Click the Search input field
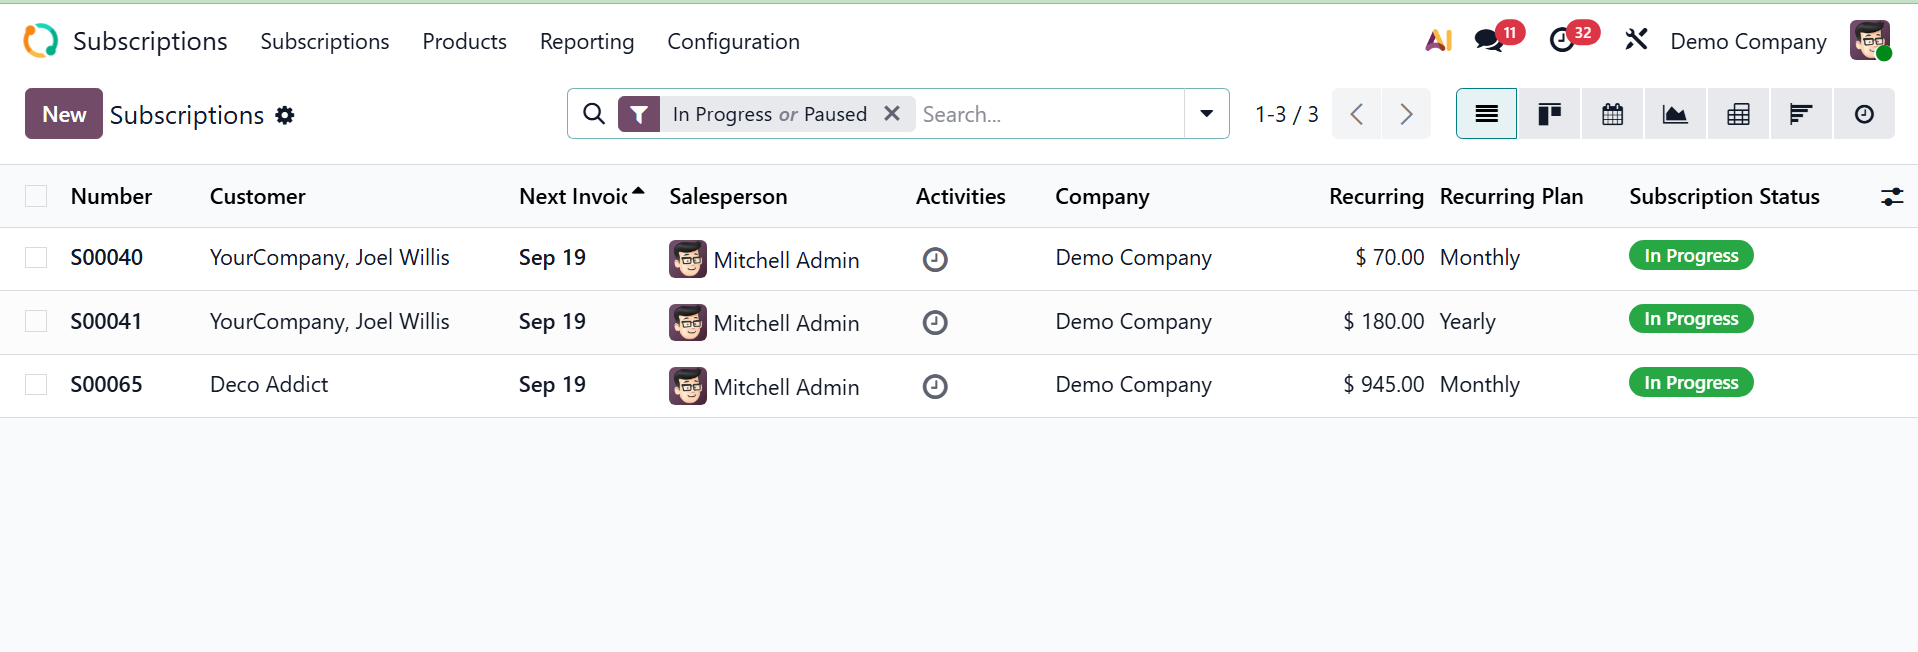1918x652 pixels. point(1050,114)
